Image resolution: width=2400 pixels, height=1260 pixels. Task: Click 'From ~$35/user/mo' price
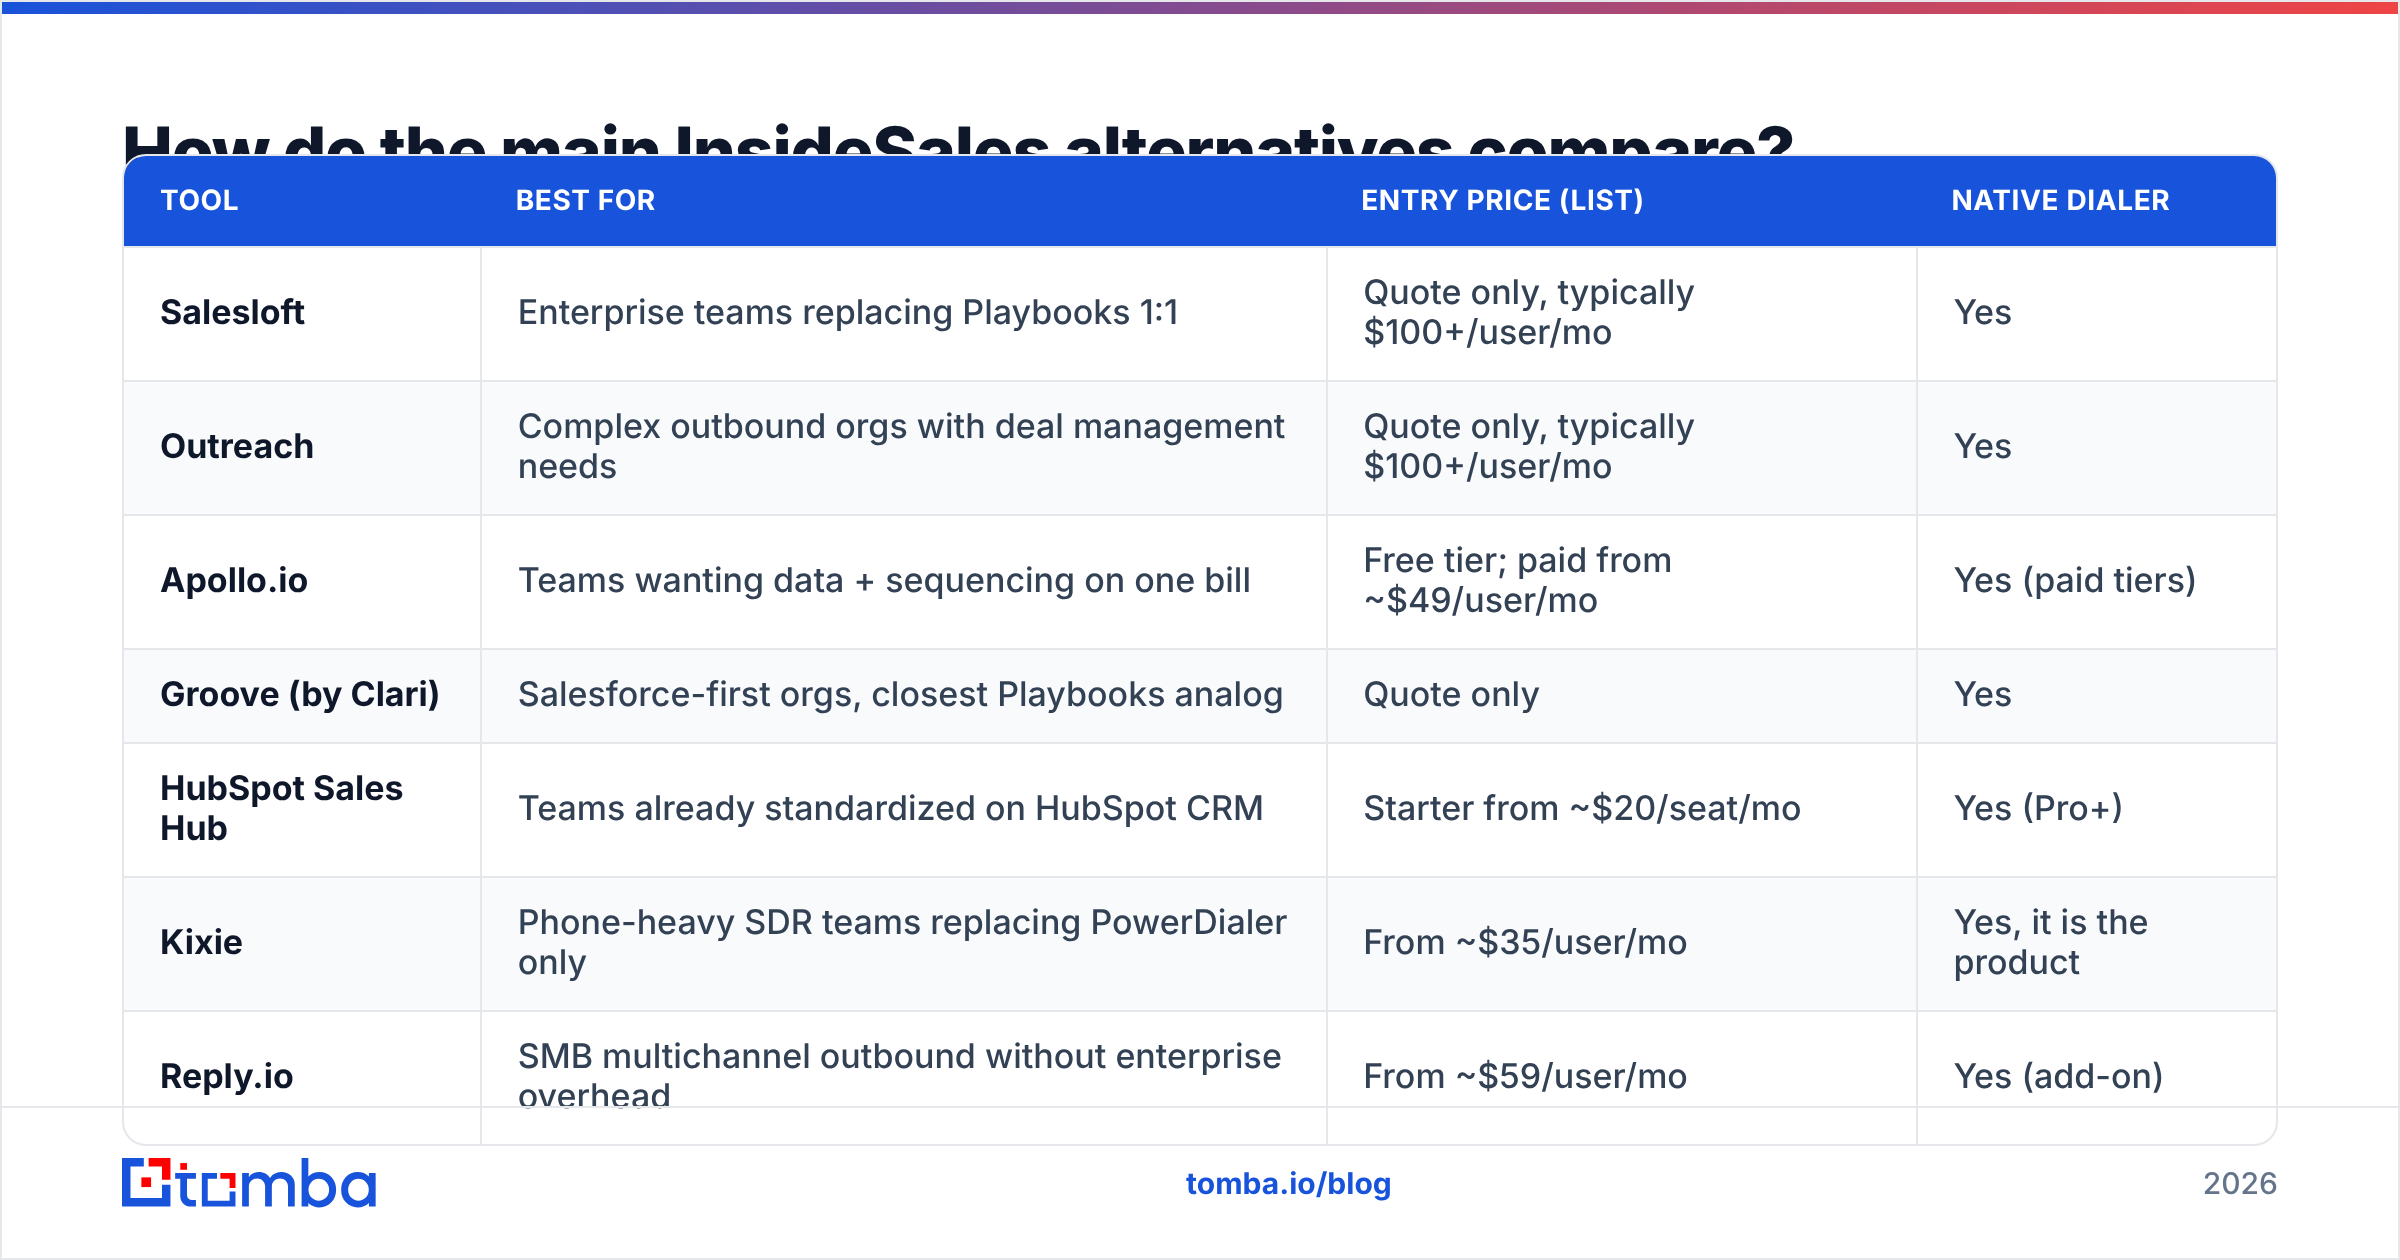click(1525, 942)
